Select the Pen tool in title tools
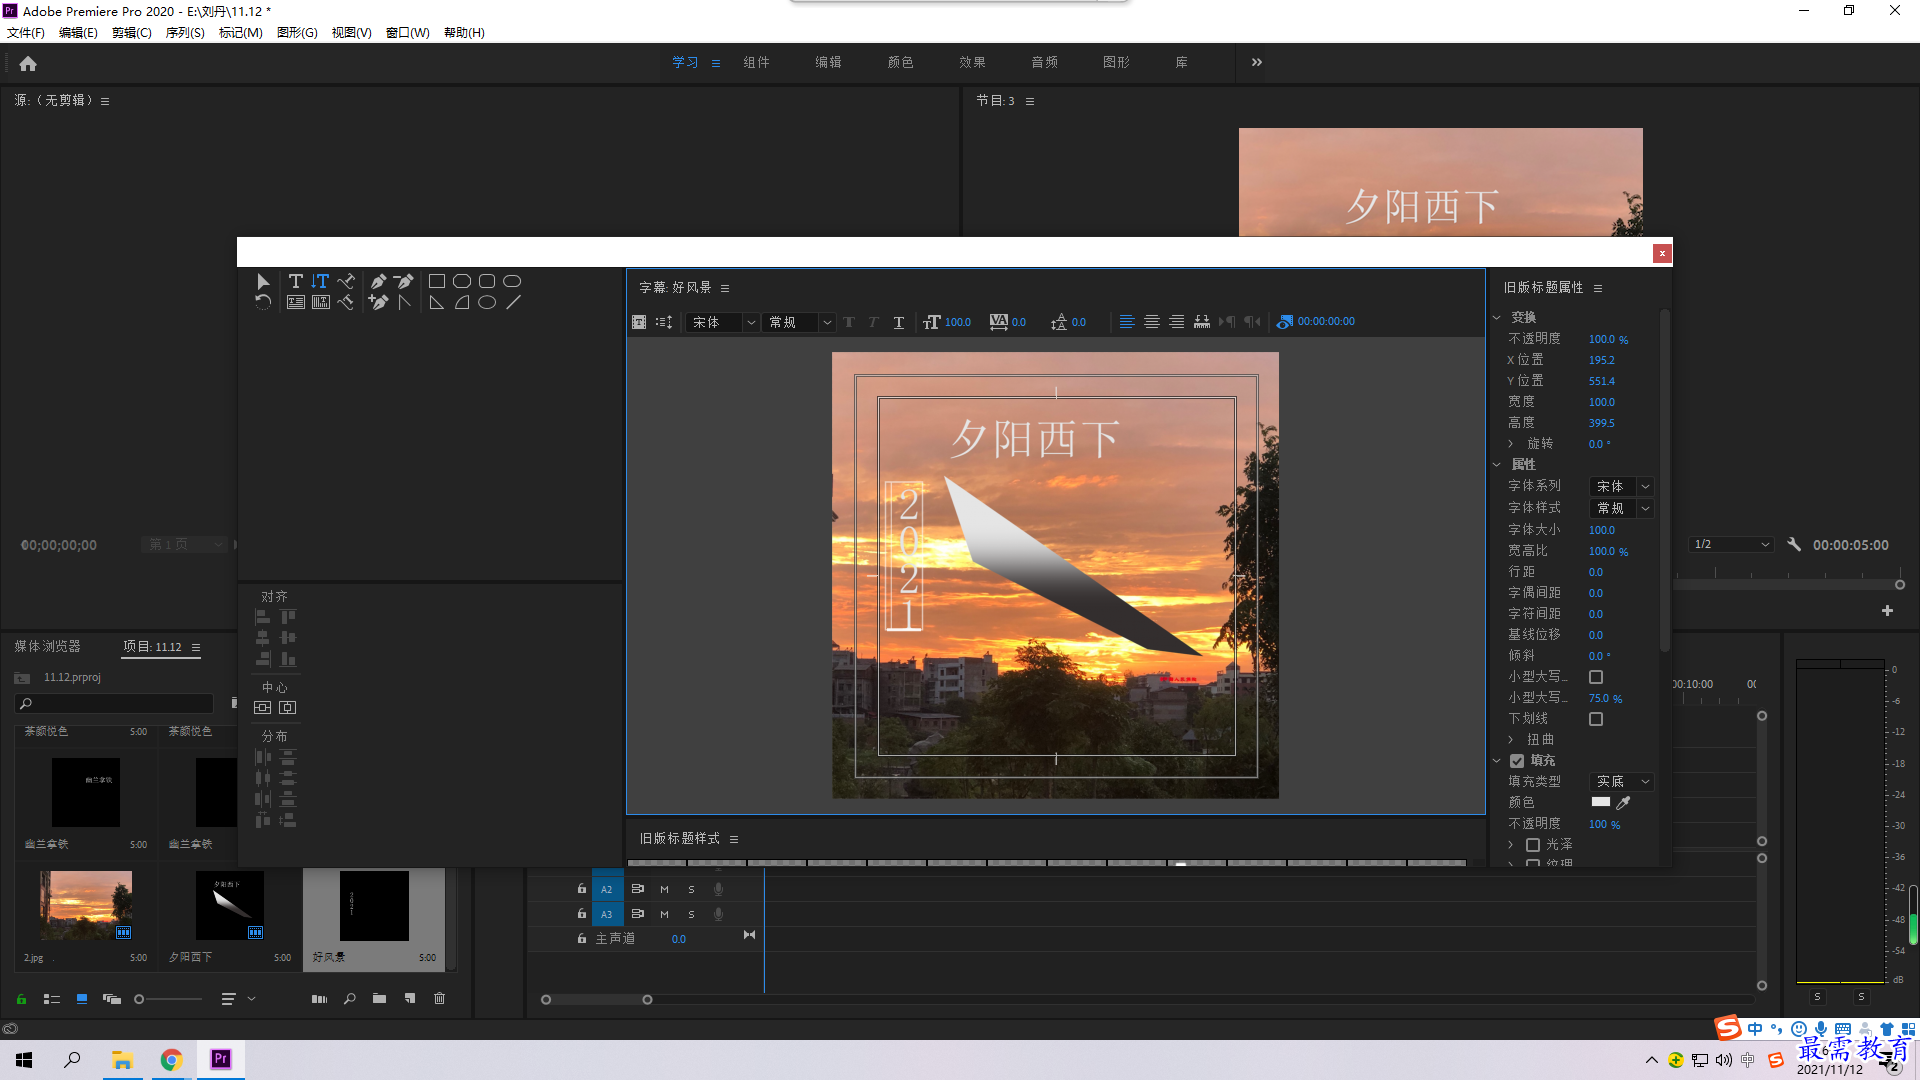The width and height of the screenshot is (1920, 1080). click(378, 281)
